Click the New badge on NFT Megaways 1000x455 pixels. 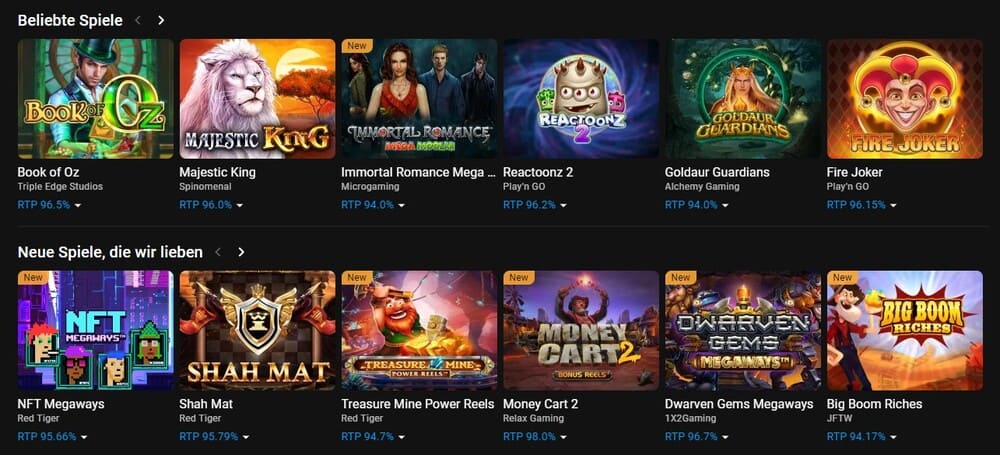pyautogui.click(x=34, y=277)
